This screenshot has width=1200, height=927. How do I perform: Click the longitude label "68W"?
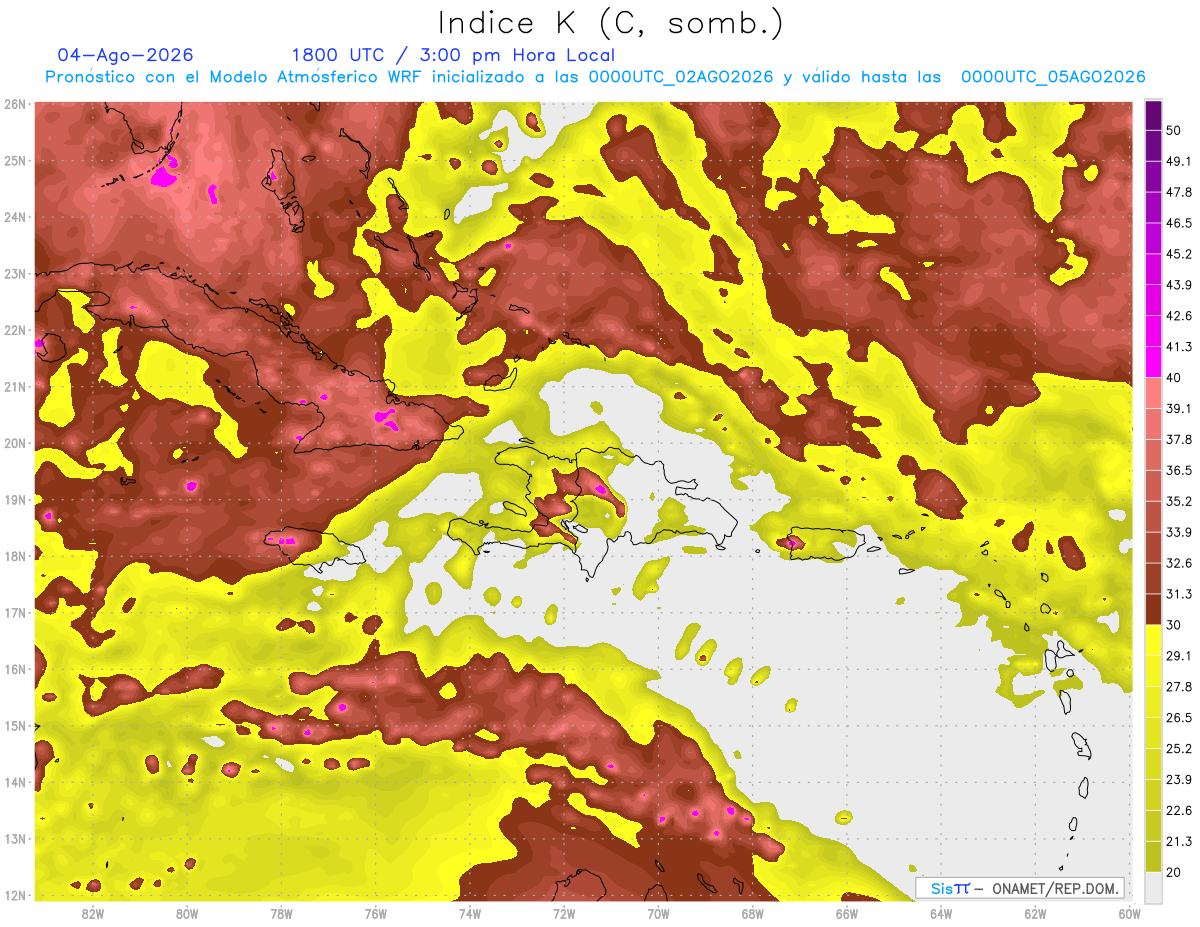click(x=752, y=913)
